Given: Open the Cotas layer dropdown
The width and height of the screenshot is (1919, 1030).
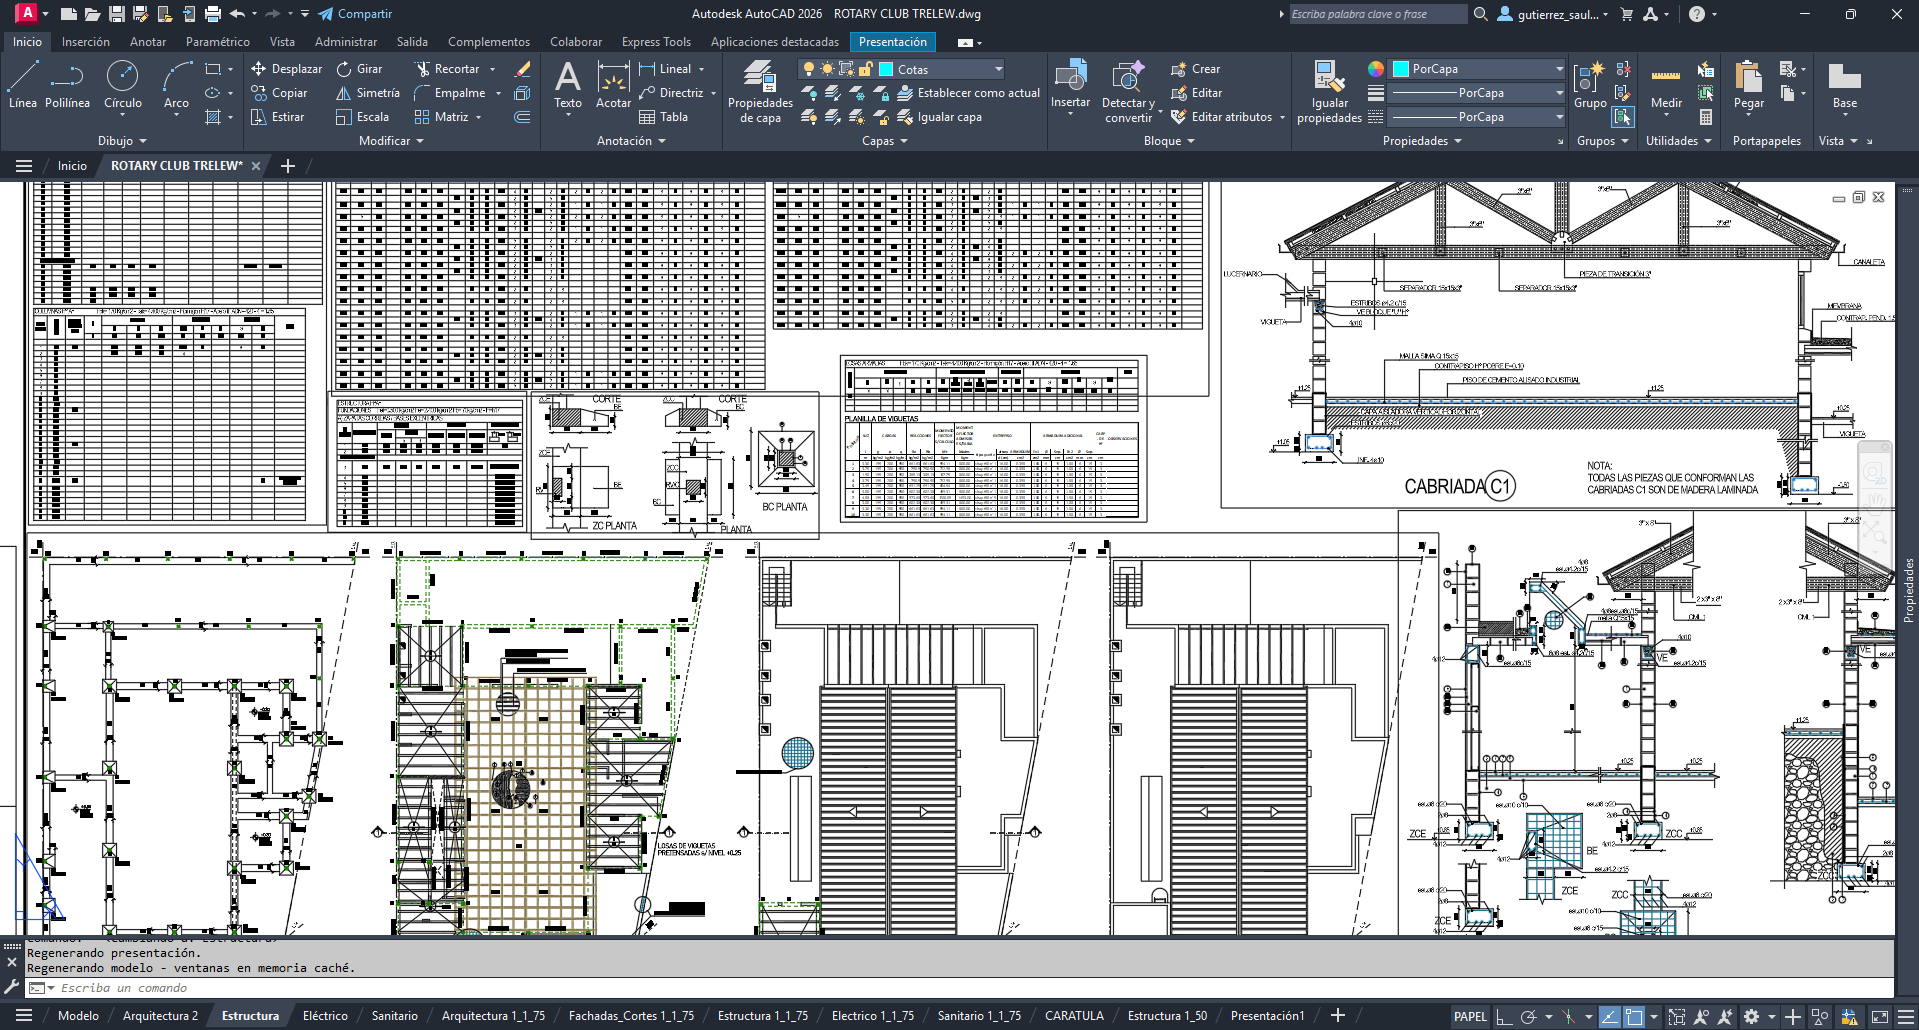Looking at the screenshot, I should [996, 69].
